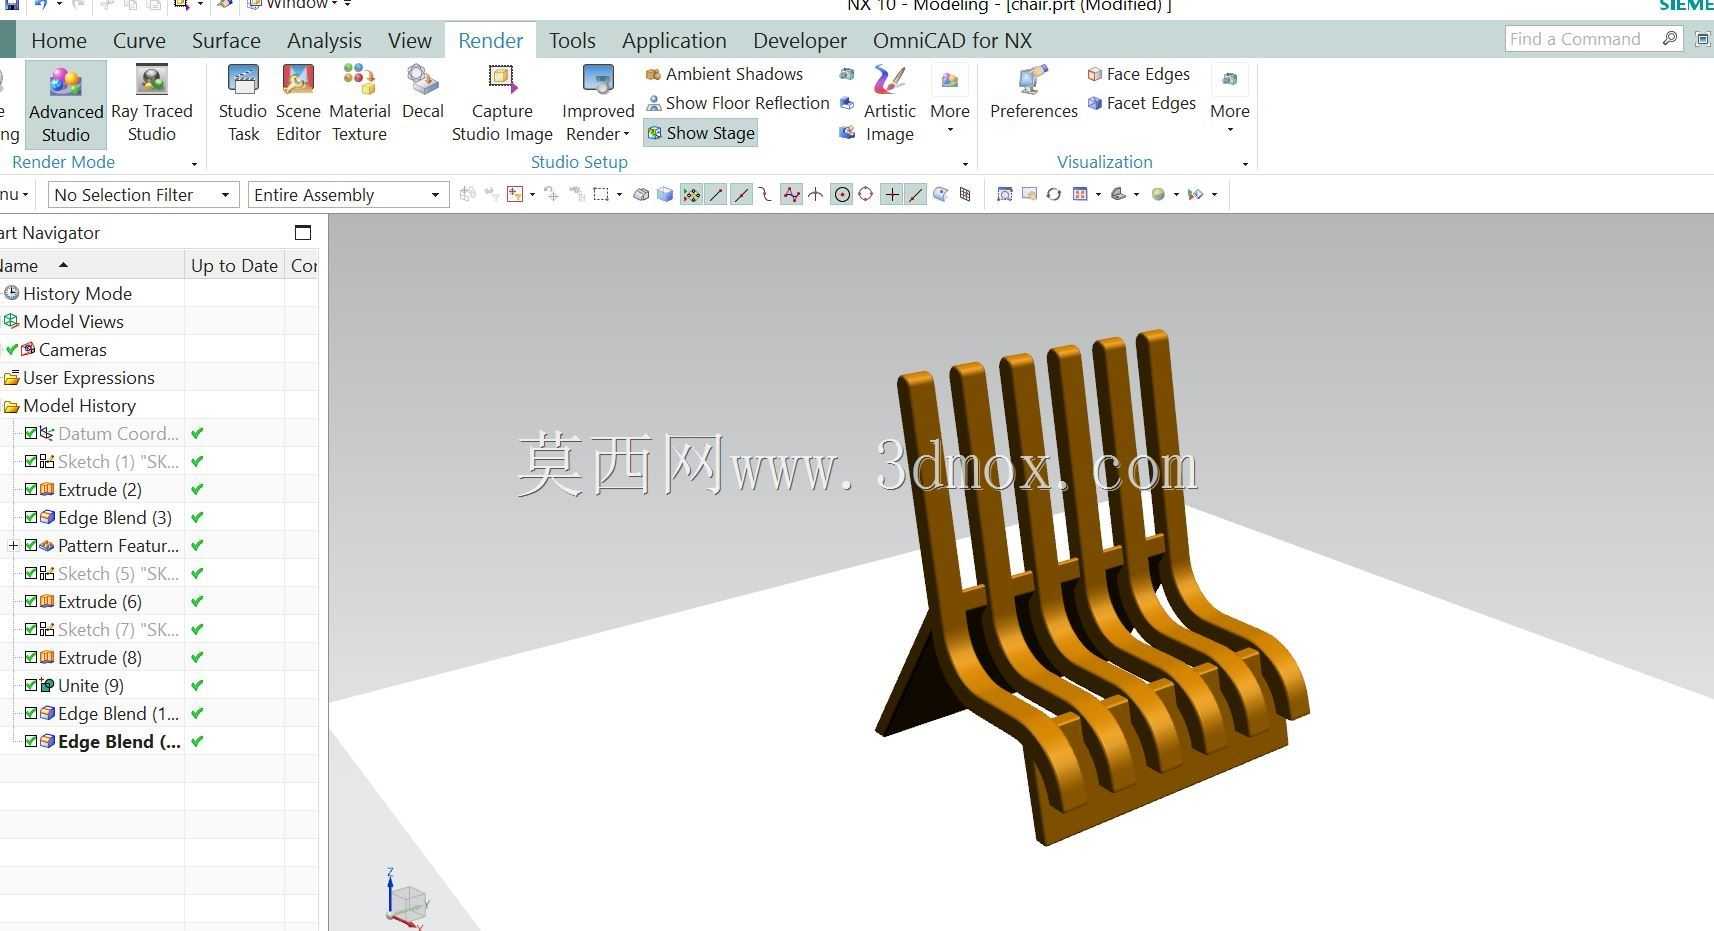Go to the Analysis tab
1714x931 pixels.
point(324,40)
